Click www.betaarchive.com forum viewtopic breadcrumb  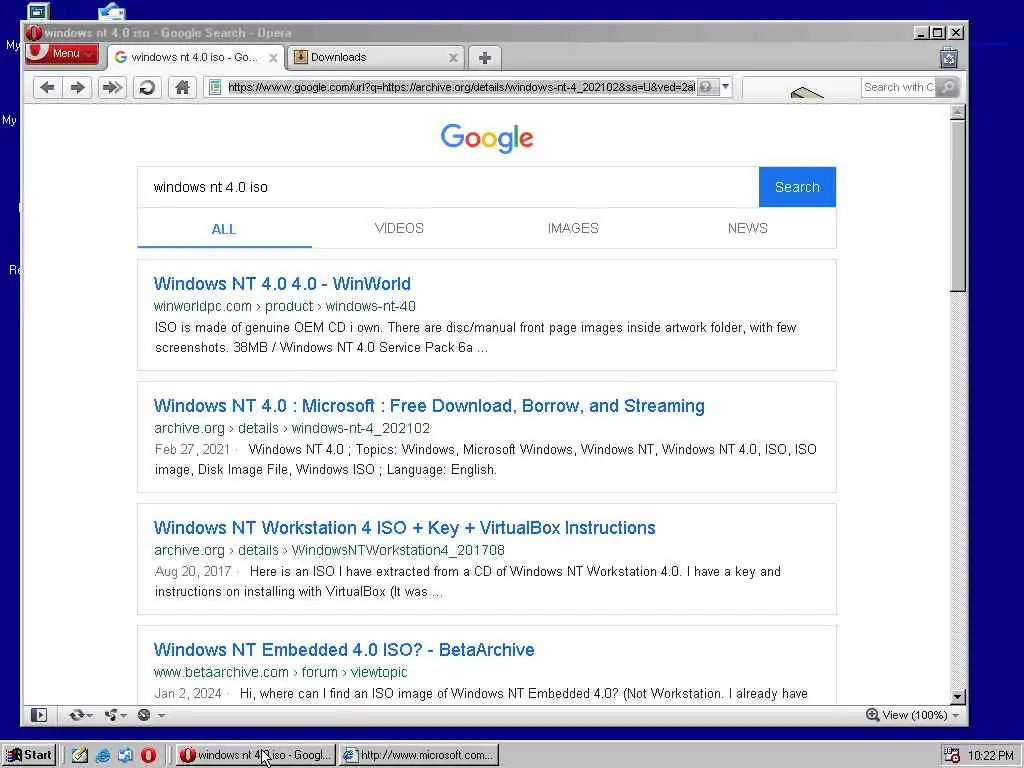pyautogui.click(x=280, y=673)
